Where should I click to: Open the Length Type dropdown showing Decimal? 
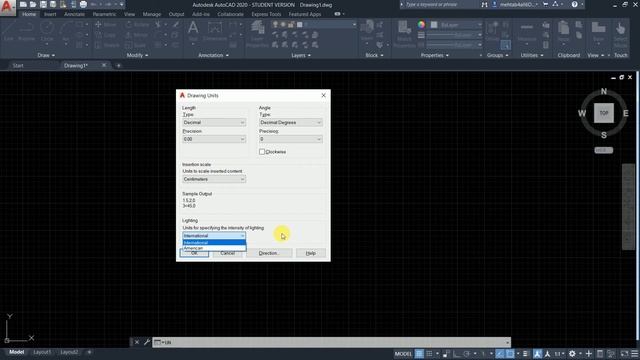click(x=214, y=122)
